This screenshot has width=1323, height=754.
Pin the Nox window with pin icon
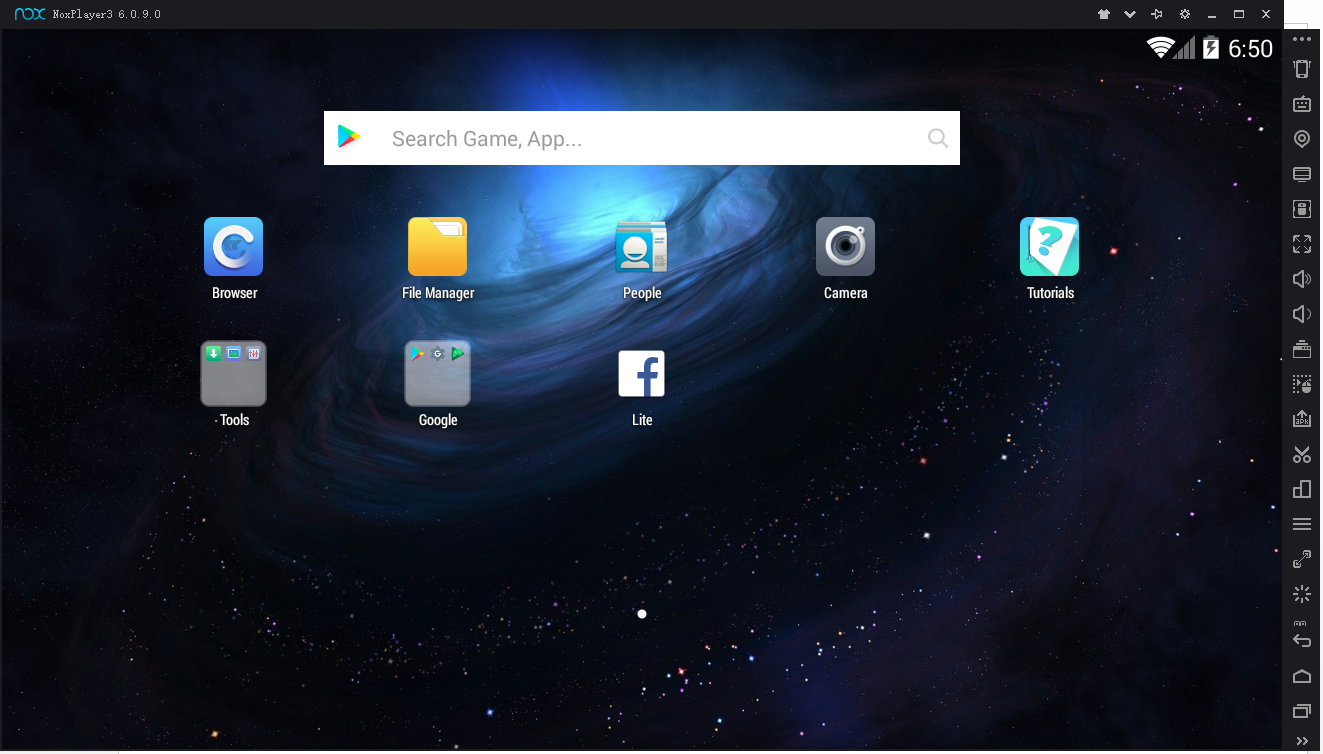(1157, 14)
